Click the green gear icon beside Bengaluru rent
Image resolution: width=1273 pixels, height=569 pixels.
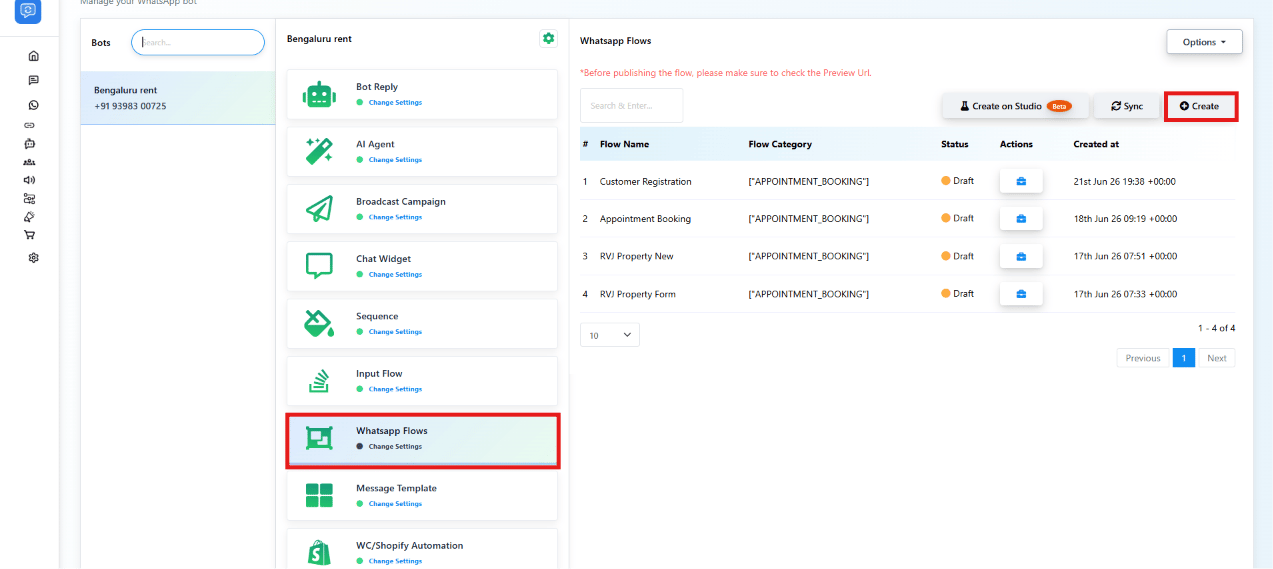(x=548, y=38)
